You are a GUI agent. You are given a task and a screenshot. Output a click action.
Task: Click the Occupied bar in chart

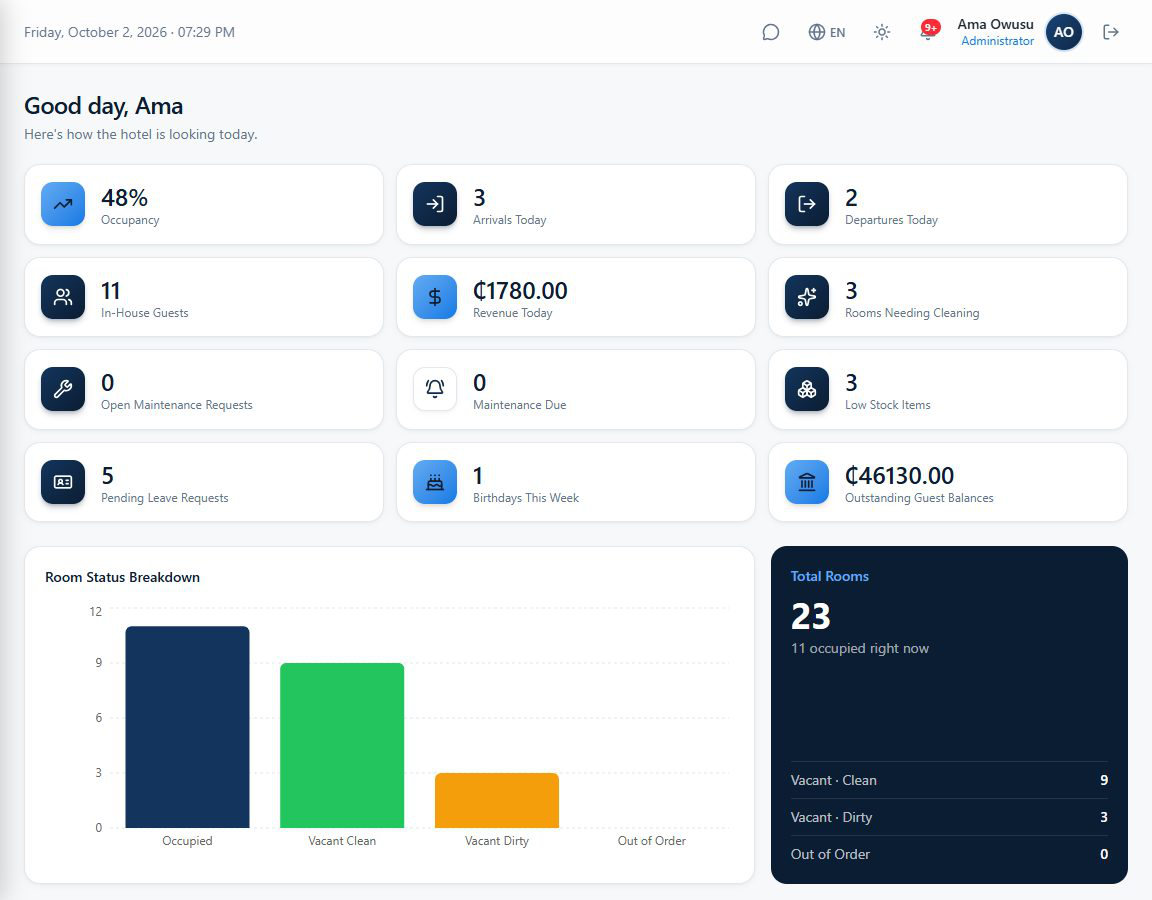point(187,727)
